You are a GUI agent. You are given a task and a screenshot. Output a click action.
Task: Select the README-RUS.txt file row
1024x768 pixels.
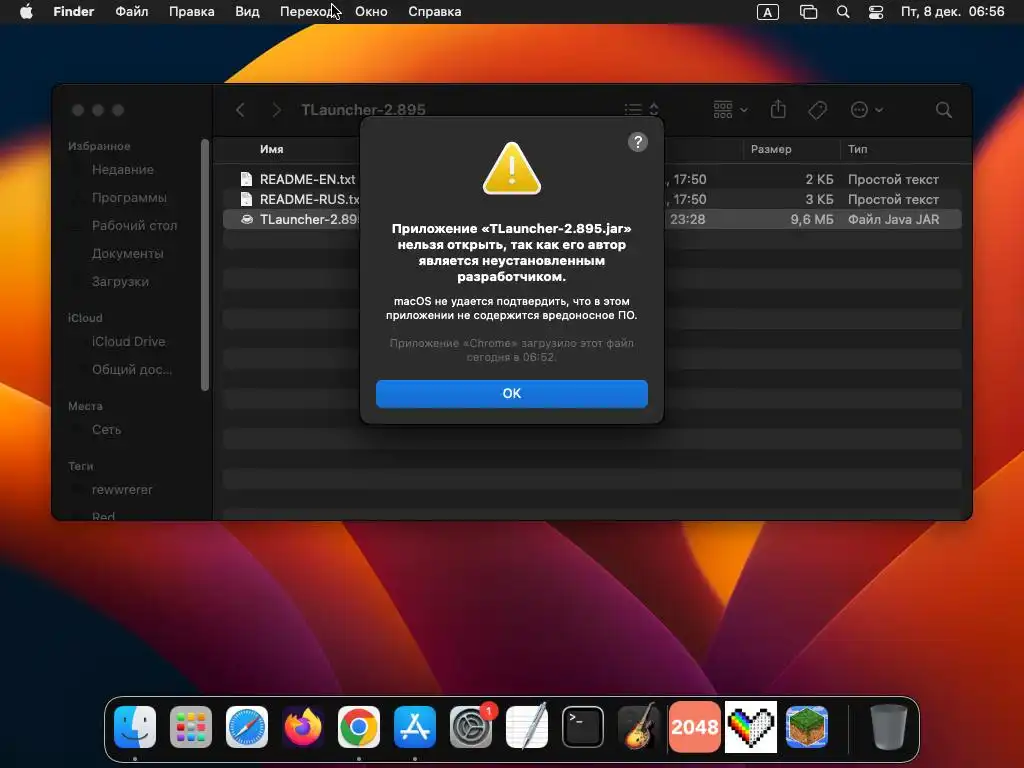click(x=592, y=199)
